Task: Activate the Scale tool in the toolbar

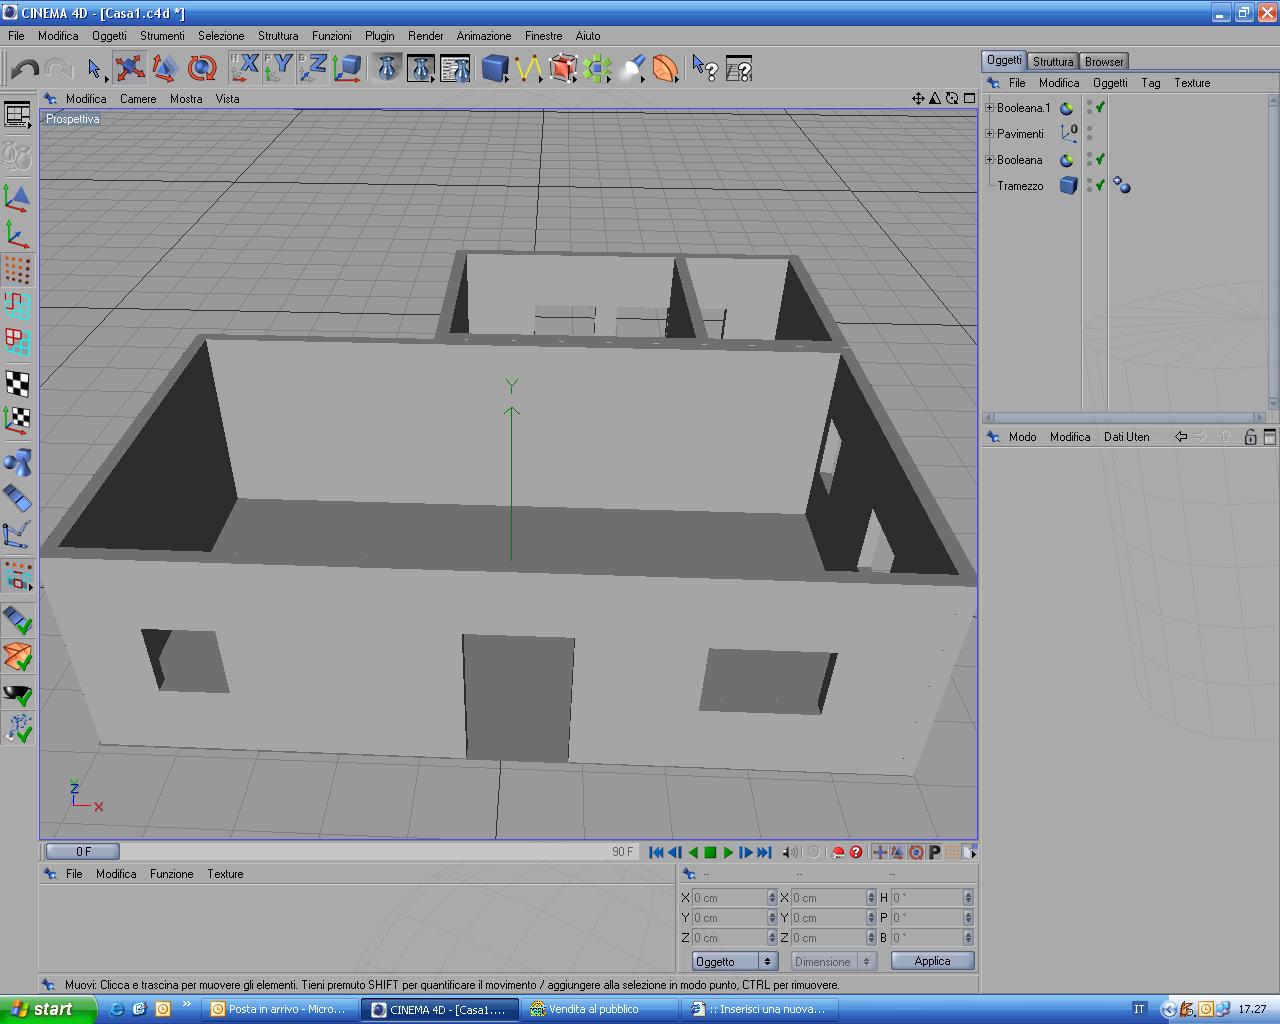Action: tap(165, 68)
